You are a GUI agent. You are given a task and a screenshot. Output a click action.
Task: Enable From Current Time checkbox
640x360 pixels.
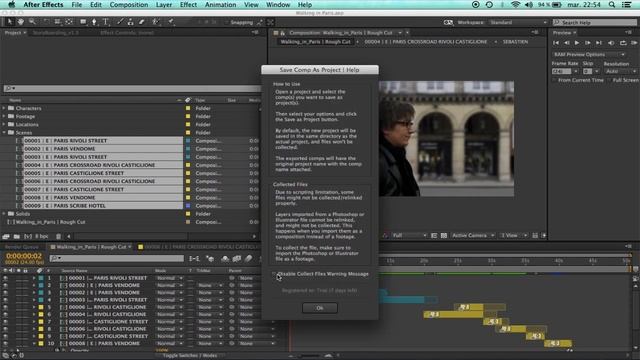coord(555,80)
